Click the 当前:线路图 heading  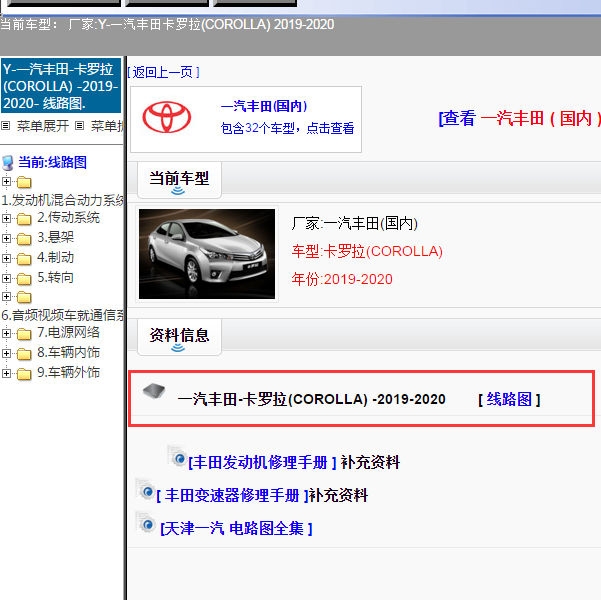(x=52, y=162)
